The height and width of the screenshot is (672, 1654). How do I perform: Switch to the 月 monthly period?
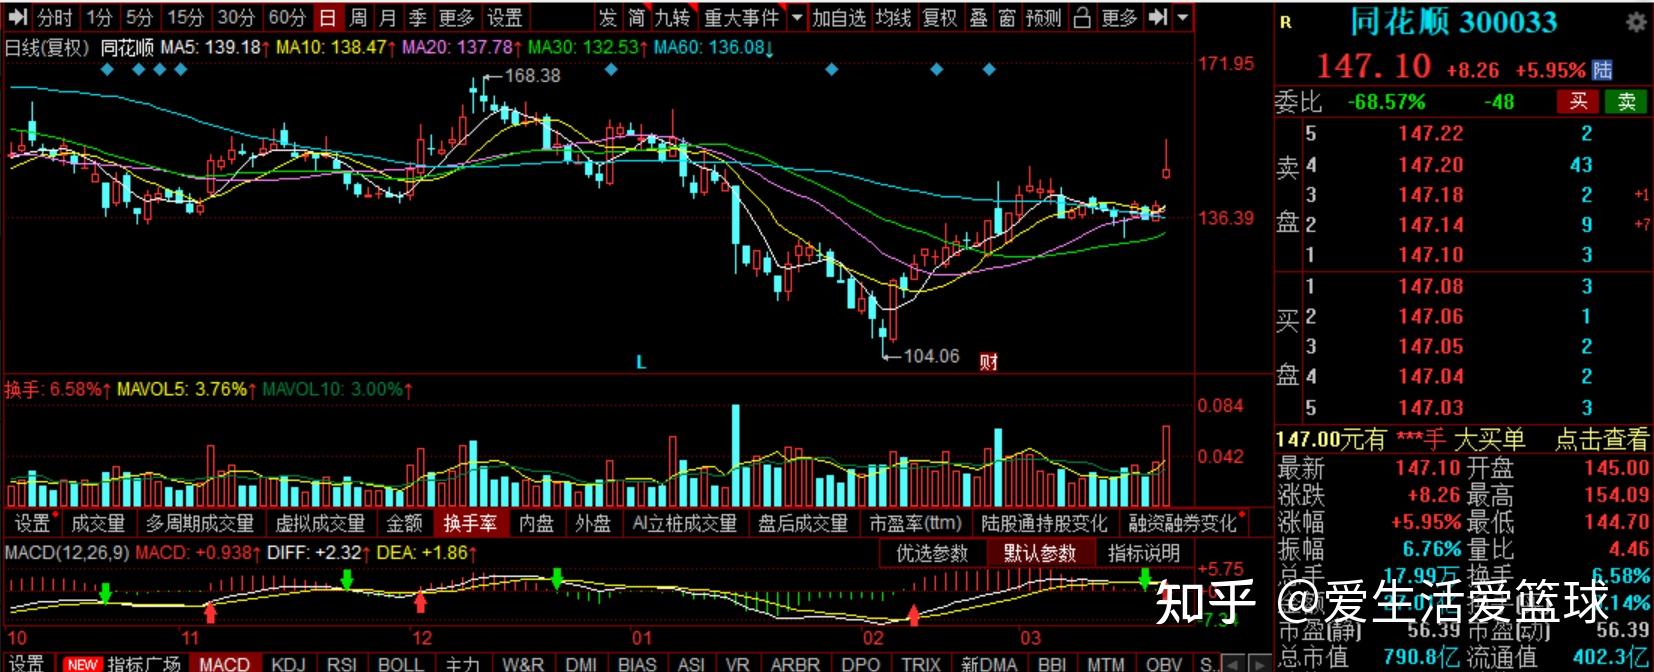point(388,17)
